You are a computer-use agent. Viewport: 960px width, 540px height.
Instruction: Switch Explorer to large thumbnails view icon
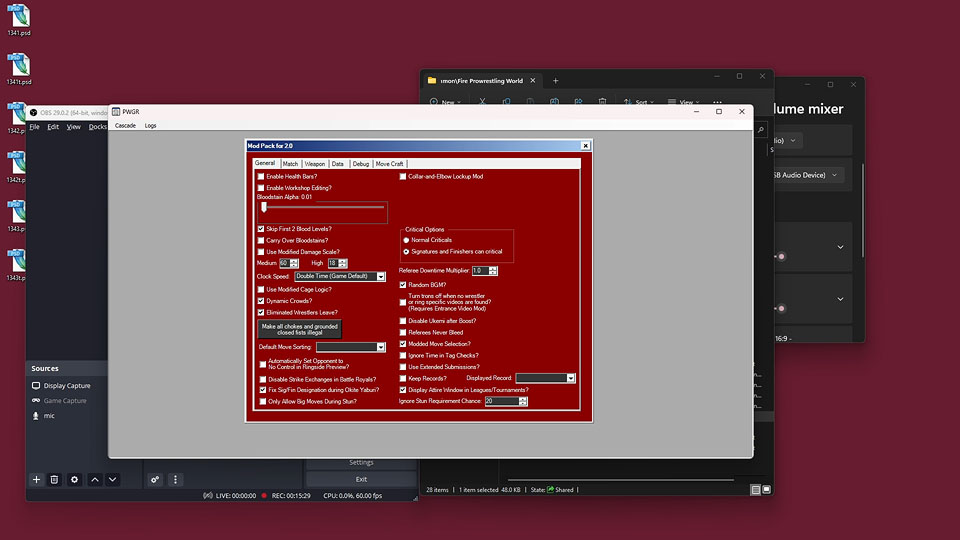[767, 490]
